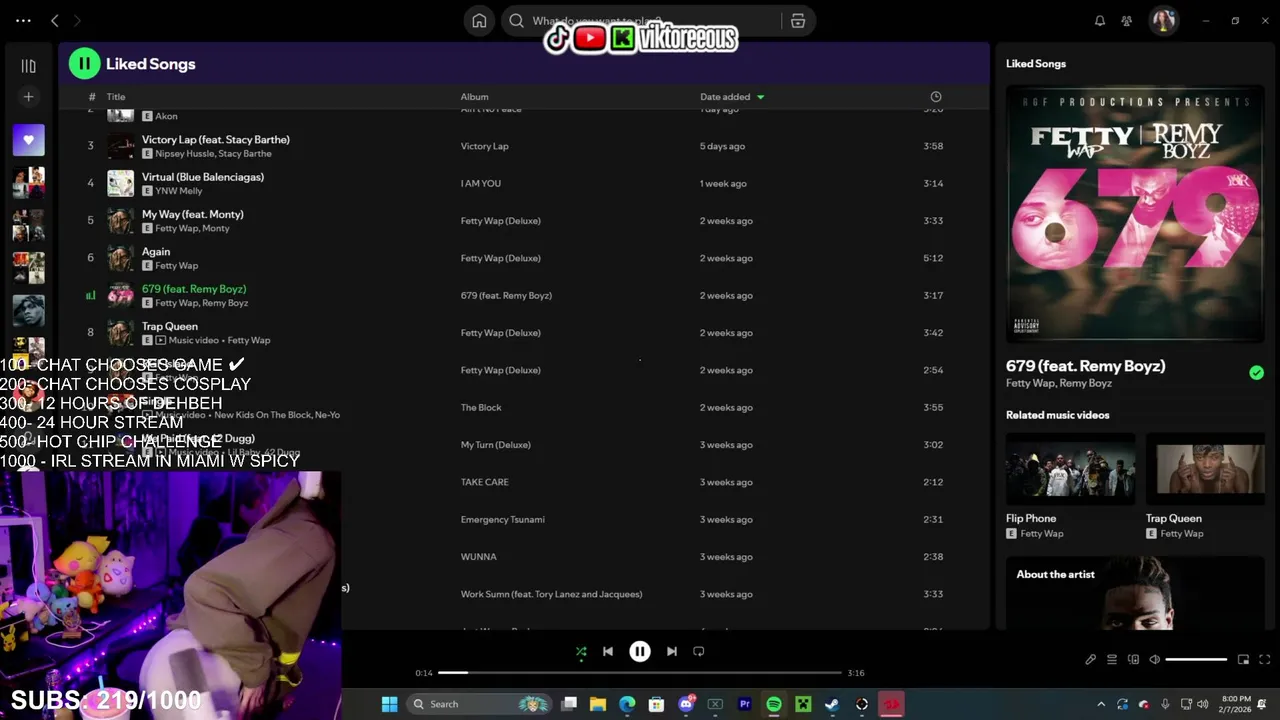Image resolution: width=1280 pixels, height=720 pixels.
Task: Enter full screen player view
Action: point(1264,659)
